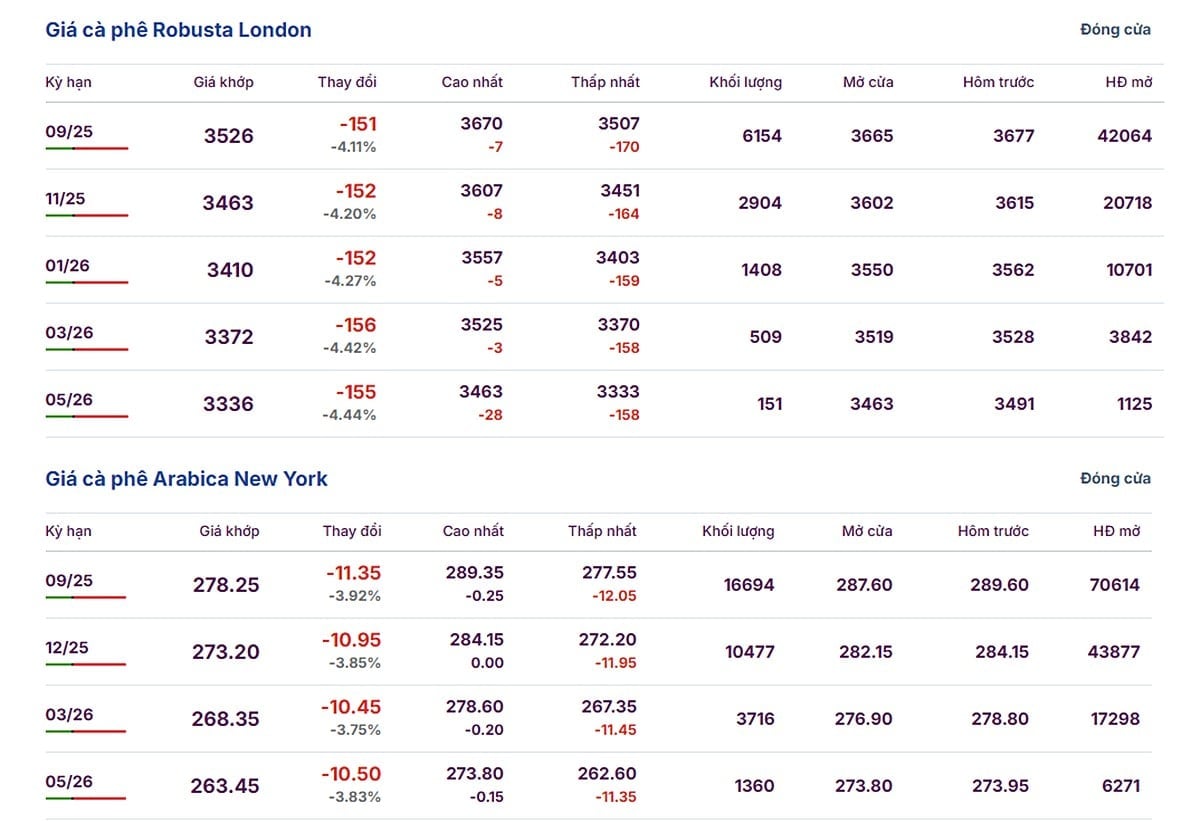
Task: Select the Robusta 11/25 contract term
Action: pos(65,199)
